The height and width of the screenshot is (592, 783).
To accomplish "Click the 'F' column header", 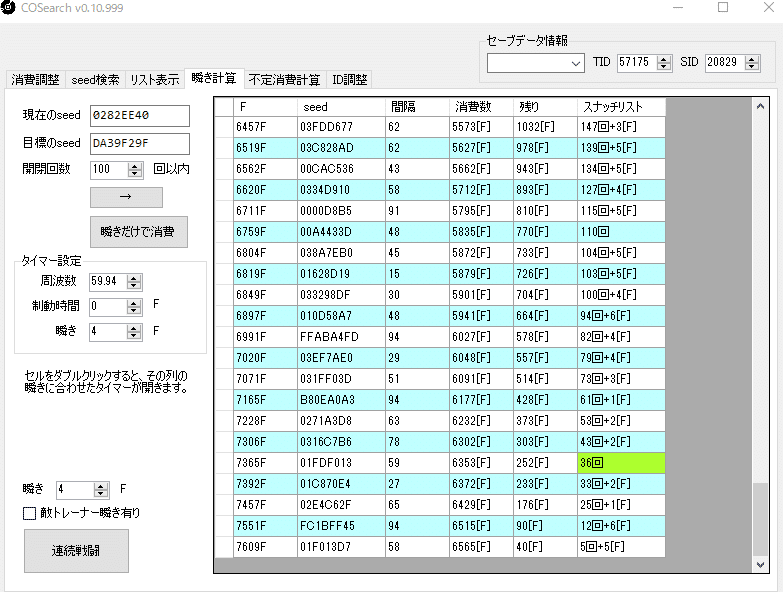I will pos(265,107).
